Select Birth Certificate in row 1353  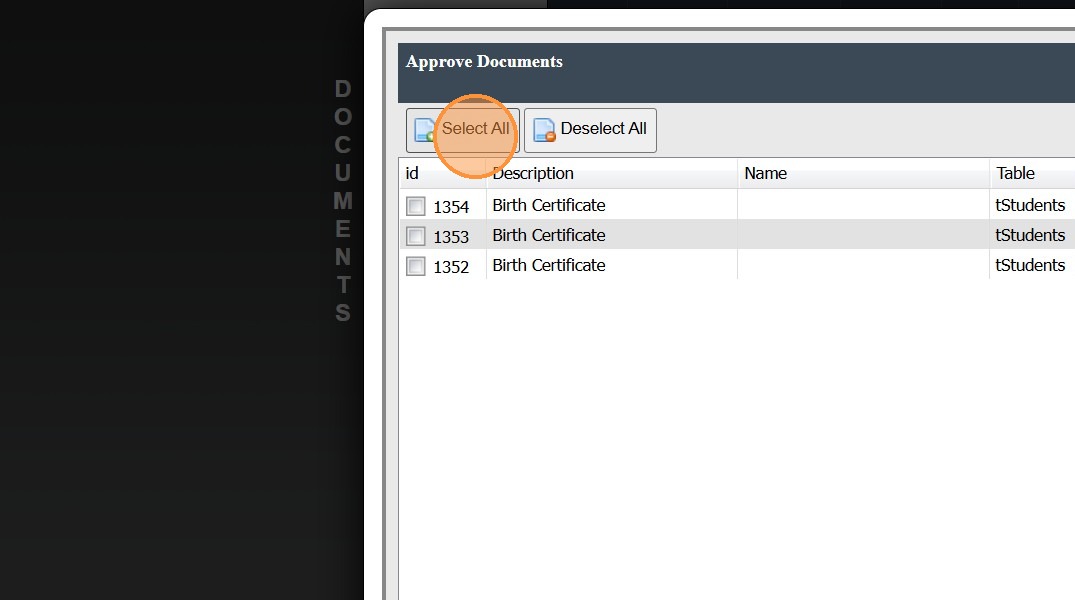tap(548, 235)
